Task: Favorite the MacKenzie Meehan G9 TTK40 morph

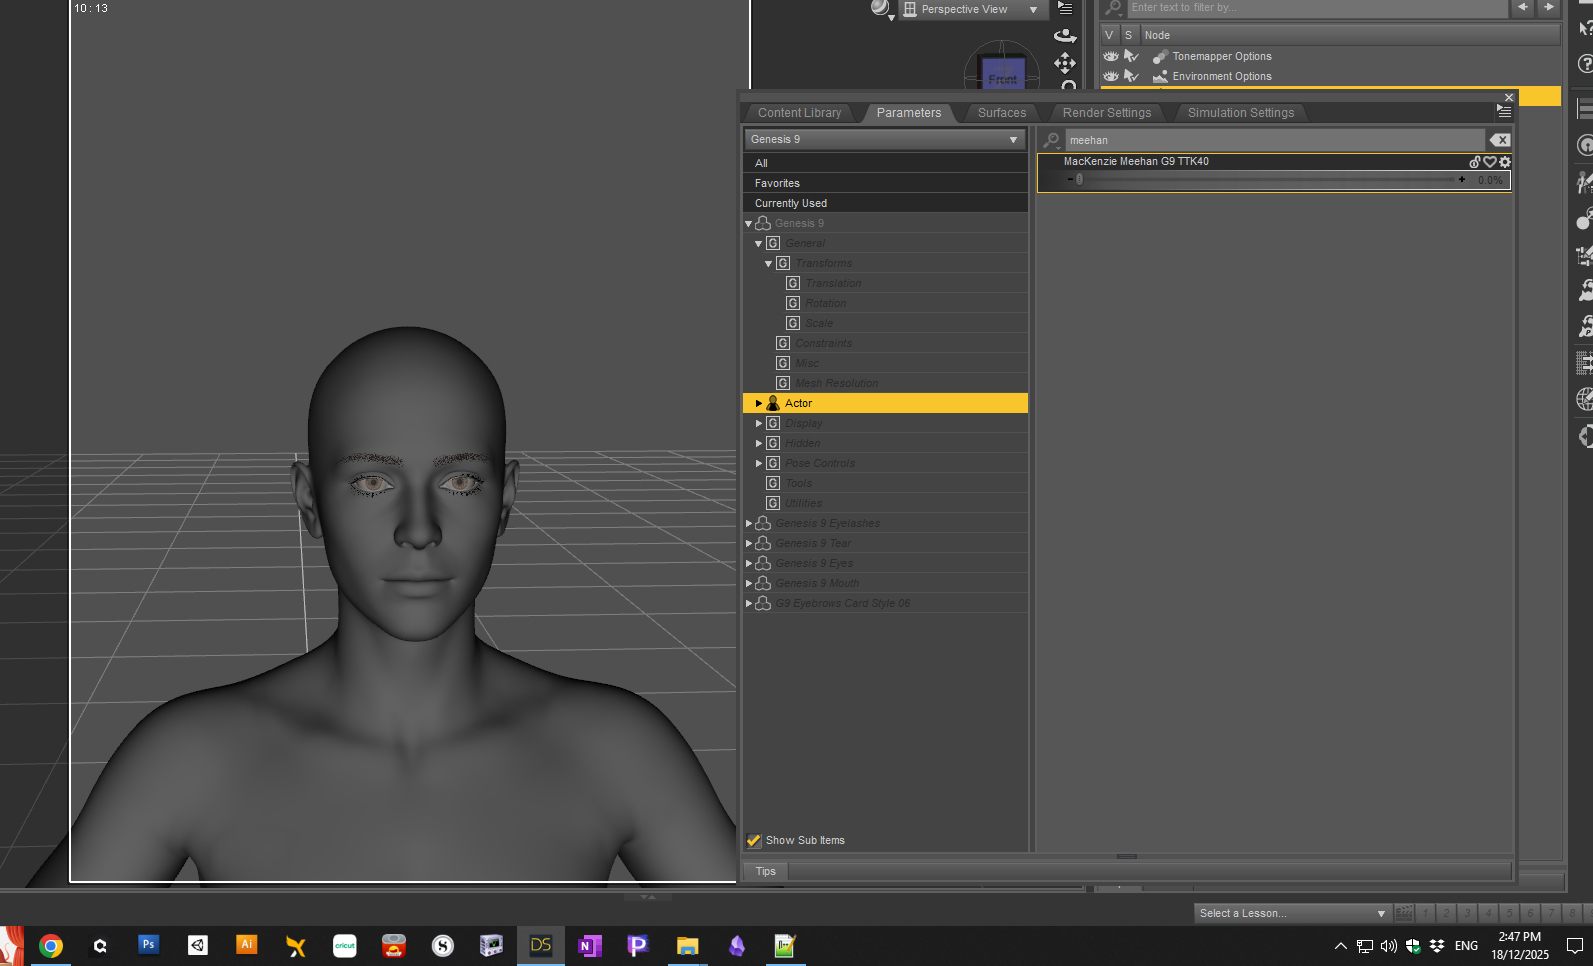Action: click(1490, 162)
